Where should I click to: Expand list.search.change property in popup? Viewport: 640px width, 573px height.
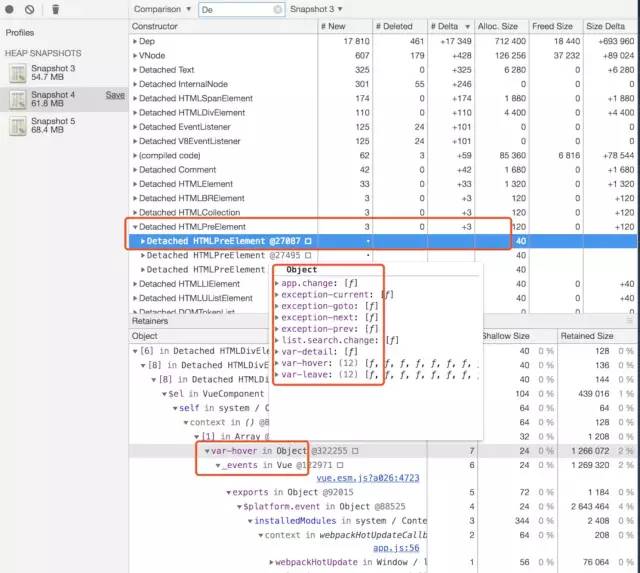[x=277, y=340]
